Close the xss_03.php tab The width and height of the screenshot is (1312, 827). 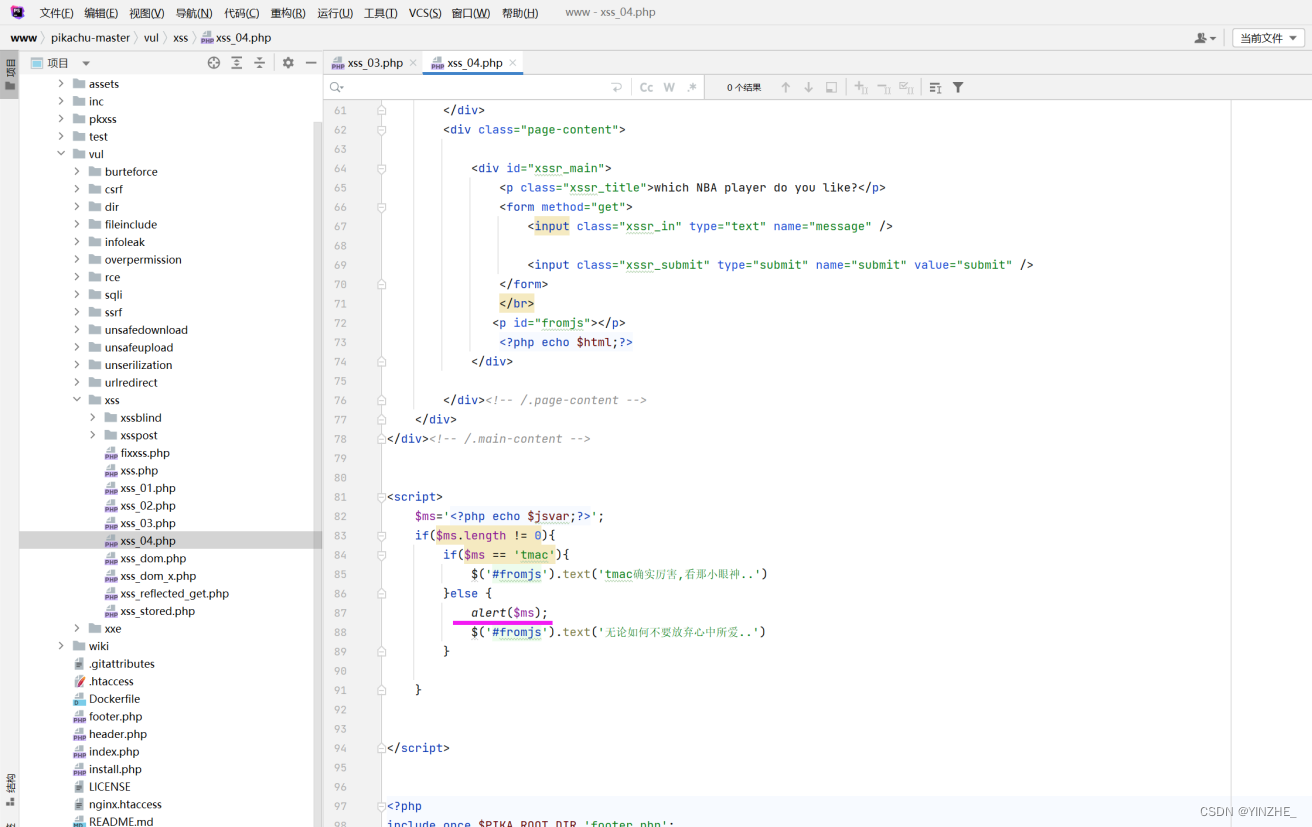(413, 63)
